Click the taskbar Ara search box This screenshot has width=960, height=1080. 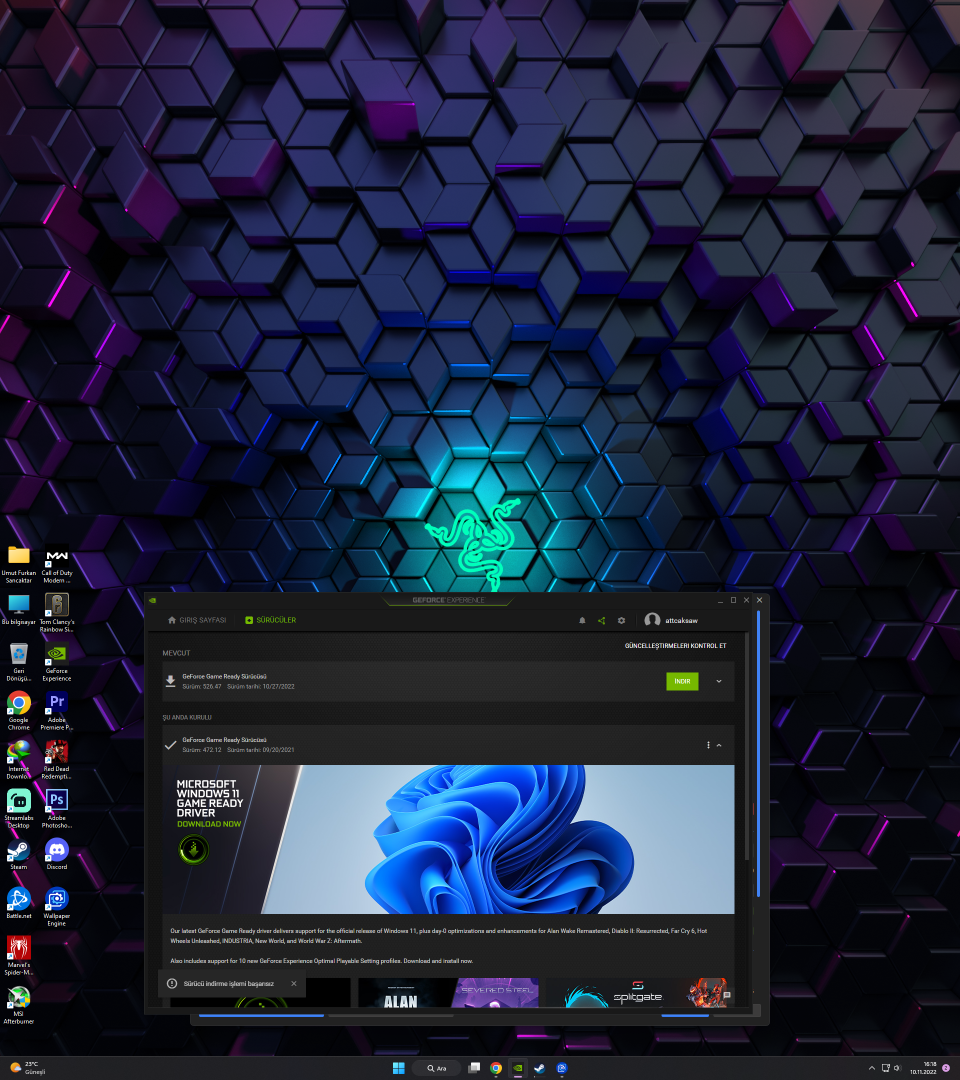click(x=437, y=1068)
